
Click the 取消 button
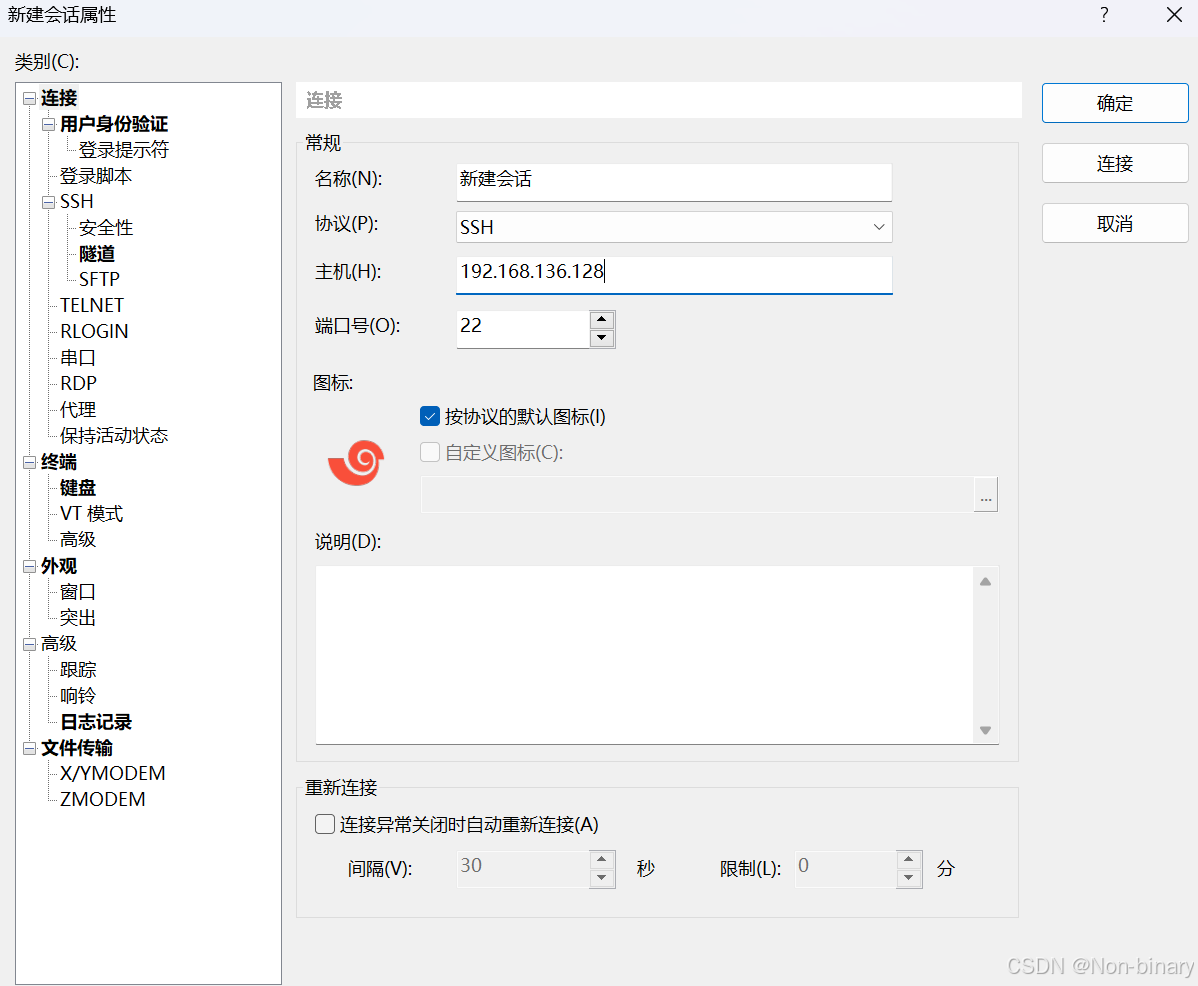click(1115, 224)
